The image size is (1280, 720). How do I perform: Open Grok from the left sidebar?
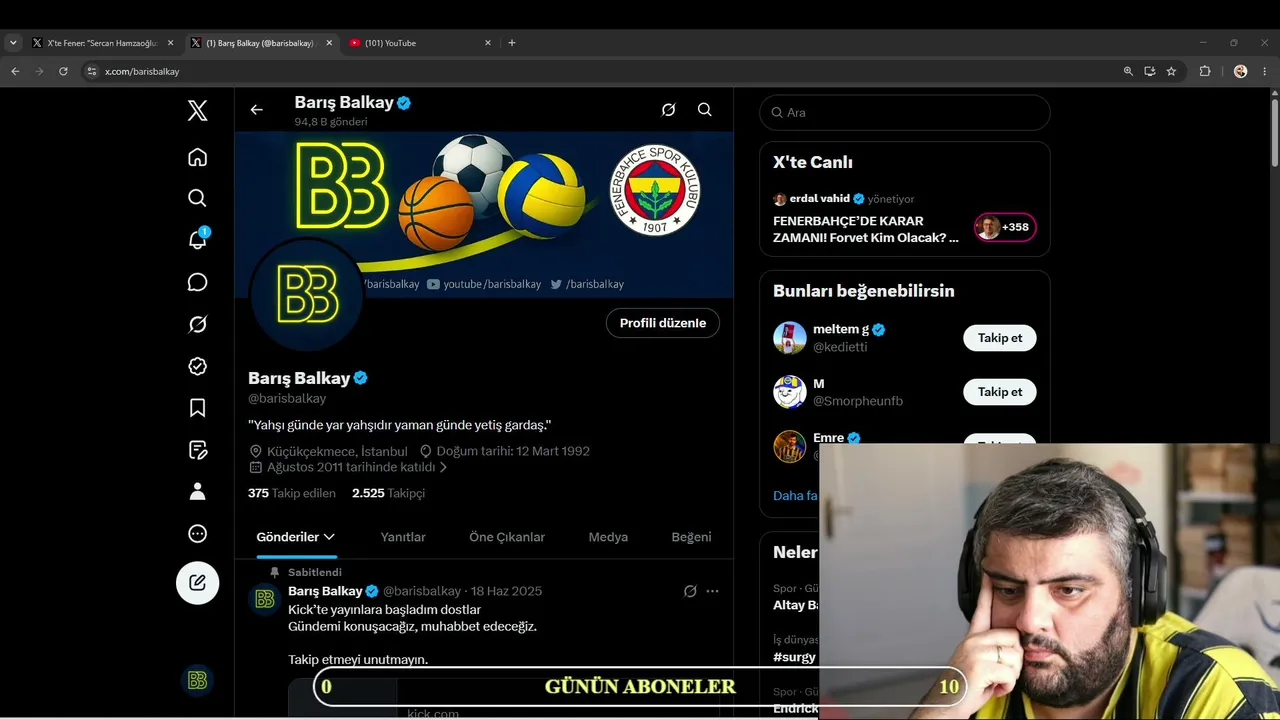click(x=198, y=324)
